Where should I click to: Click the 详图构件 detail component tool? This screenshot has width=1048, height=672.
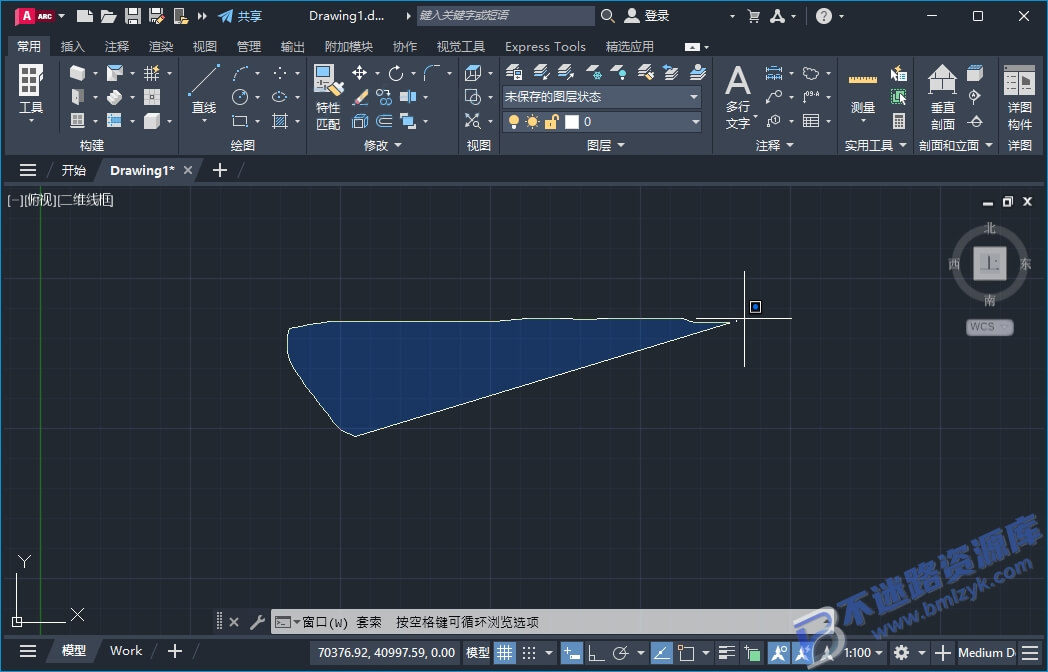(1019, 97)
